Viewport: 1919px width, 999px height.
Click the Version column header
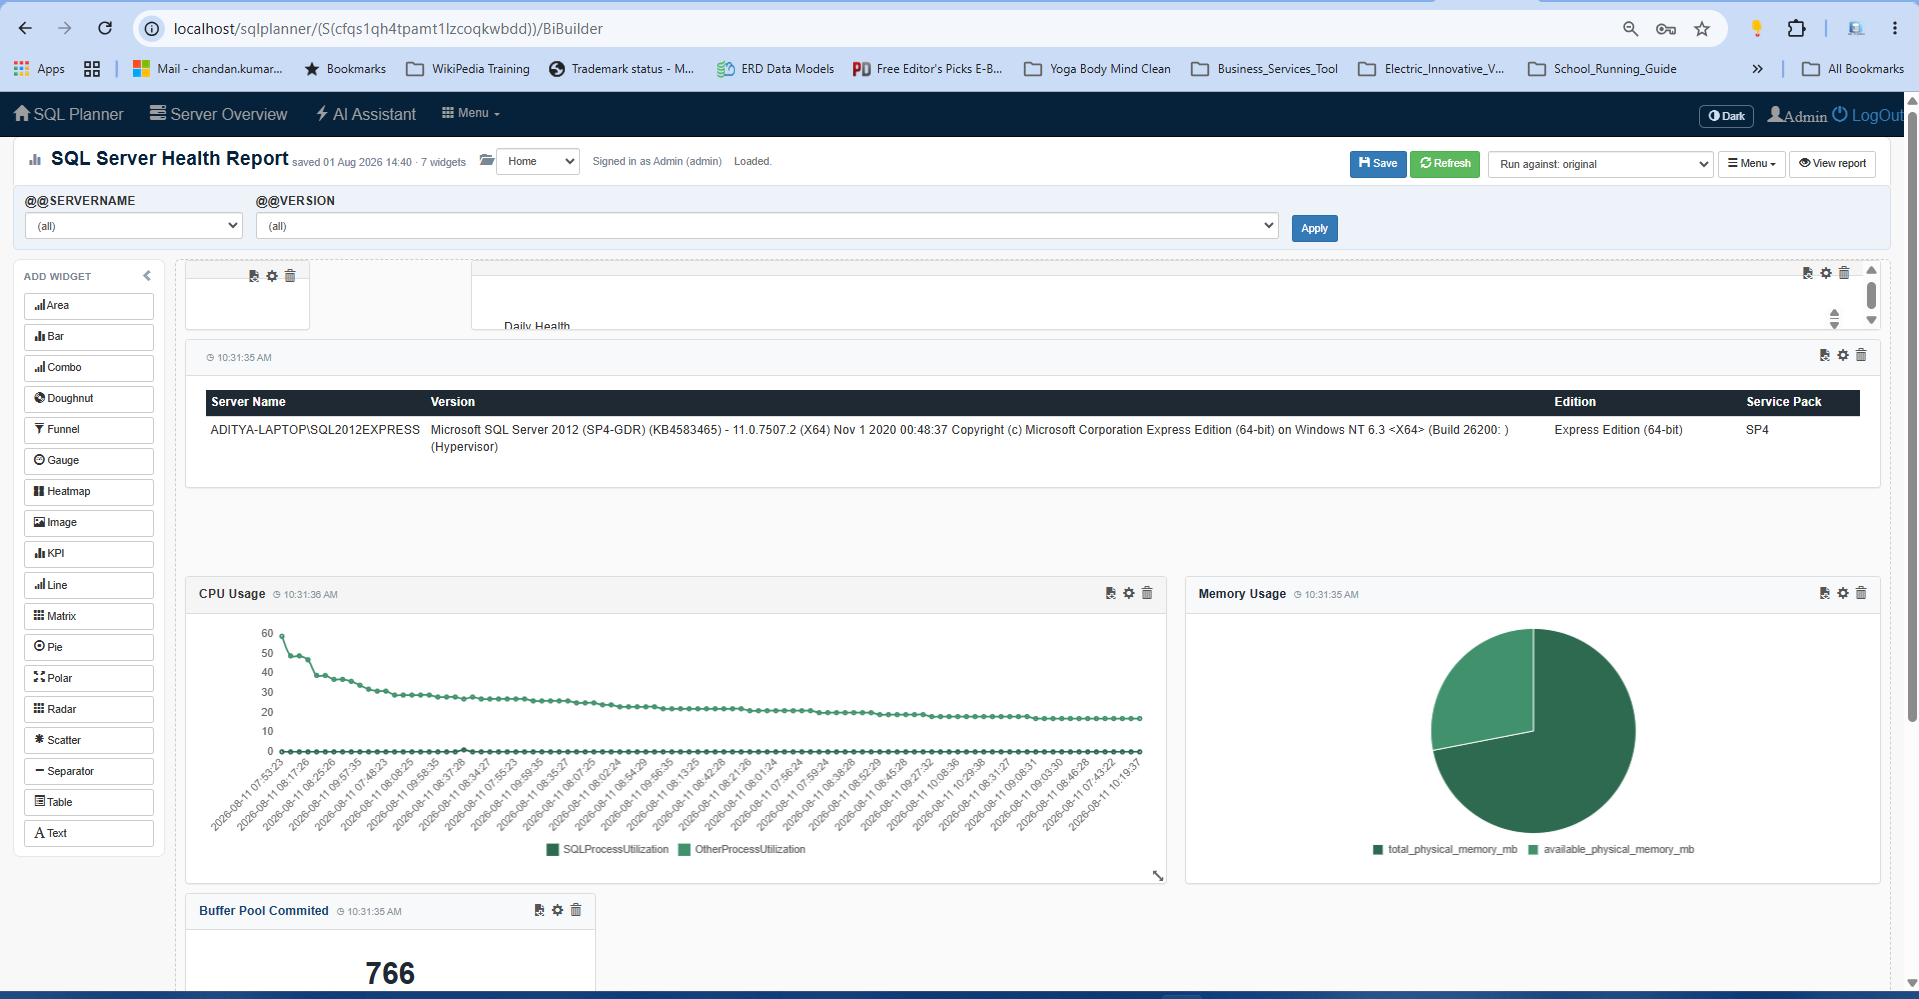coord(453,402)
